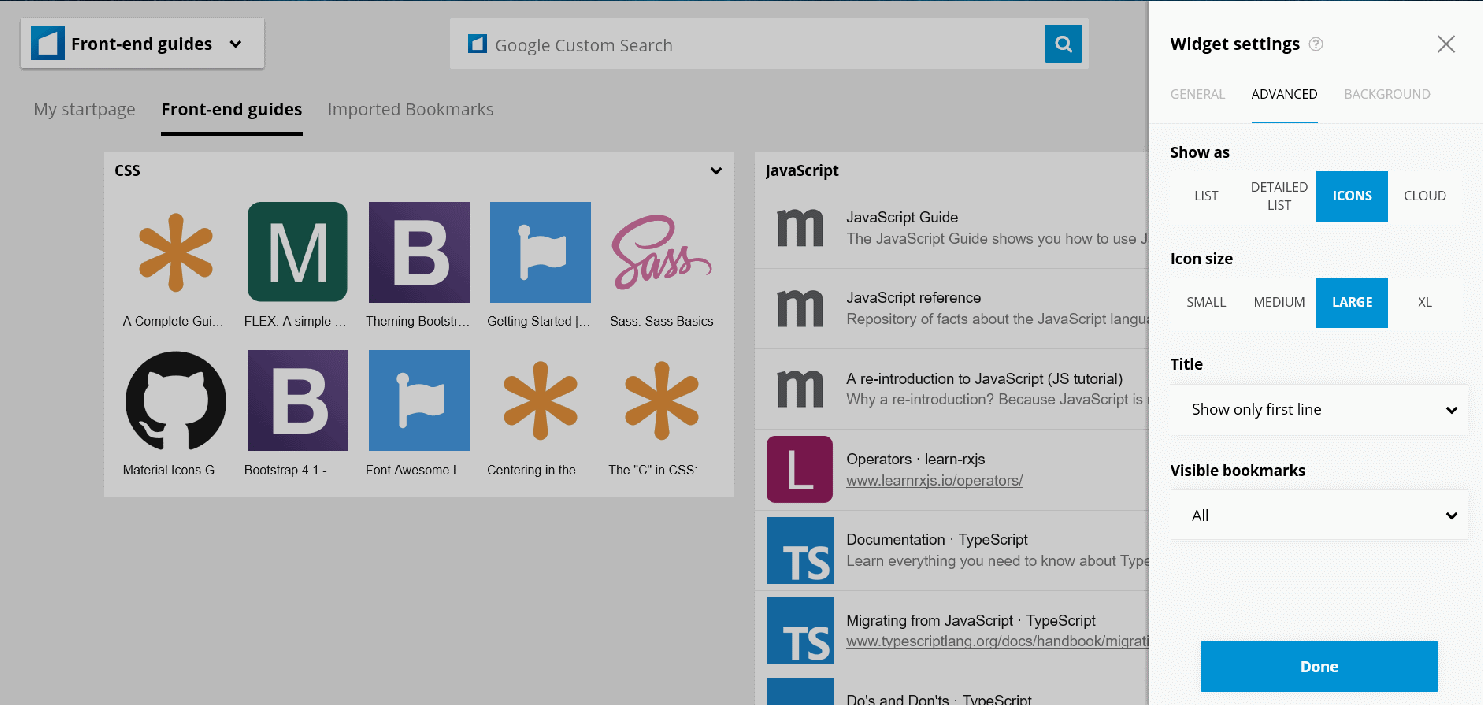Open the JavaScript Guide MDN icon
This screenshot has height=705, width=1483.
(x=798, y=228)
